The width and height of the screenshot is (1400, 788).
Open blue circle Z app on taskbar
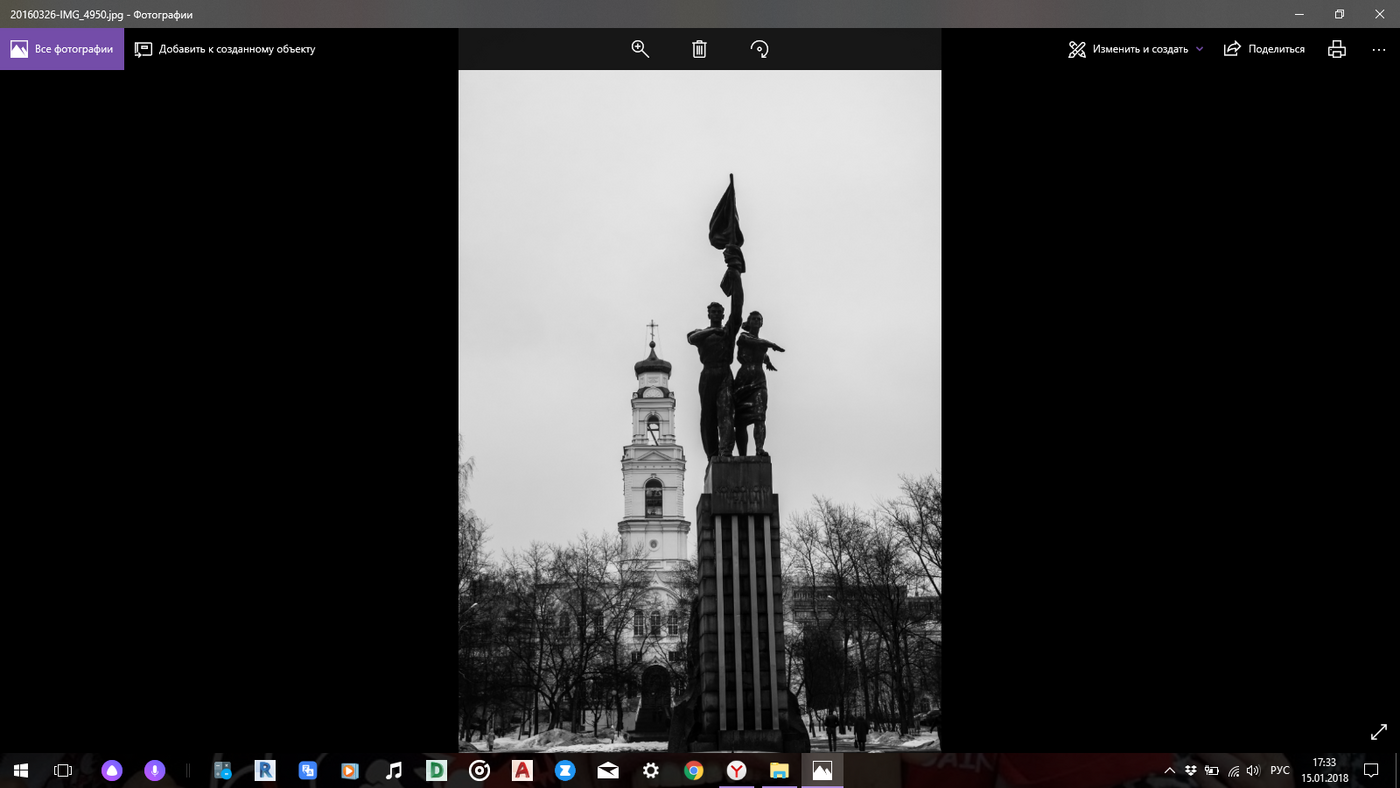565,770
